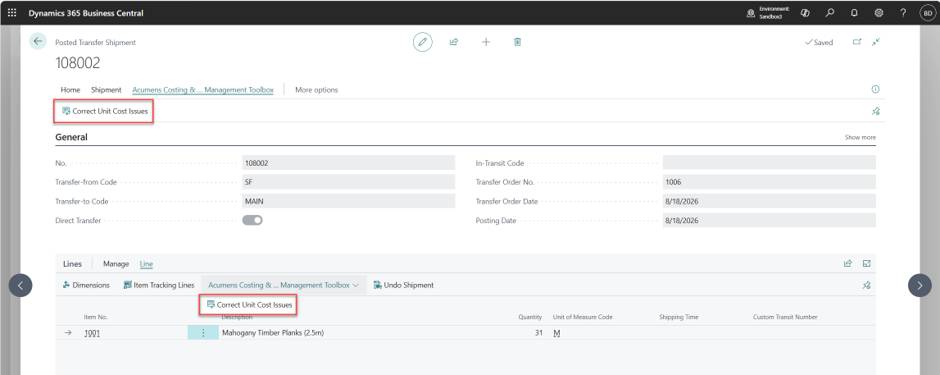Open the help question mark
This screenshot has height=375, width=940.
click(x=903, y=13)
